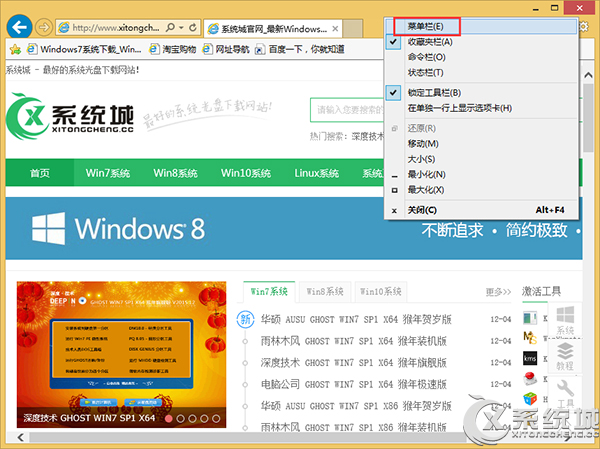Screen dimensions: 600x449
Task: Click the 系统 Windows logo side button
Action: [565, 320]
